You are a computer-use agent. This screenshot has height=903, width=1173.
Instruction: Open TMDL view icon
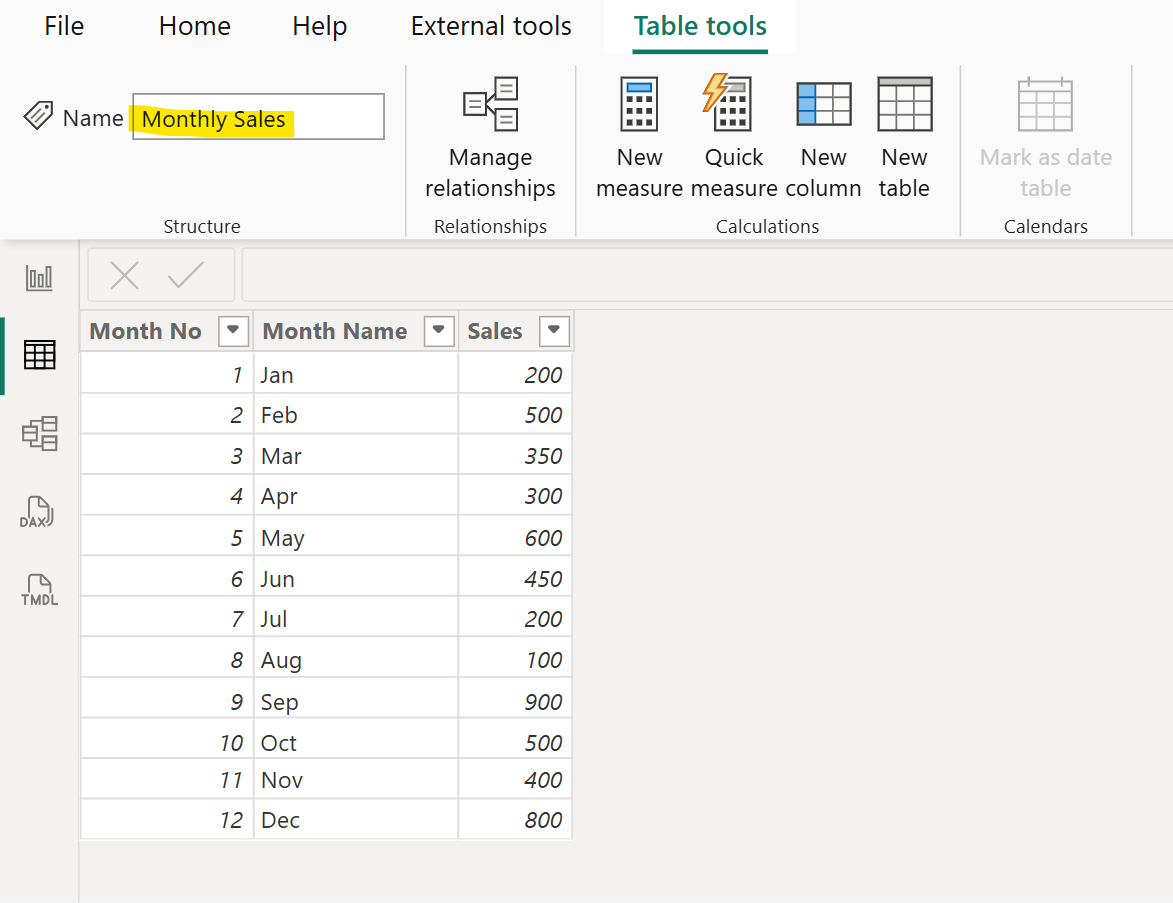click(x=39, y=590)
